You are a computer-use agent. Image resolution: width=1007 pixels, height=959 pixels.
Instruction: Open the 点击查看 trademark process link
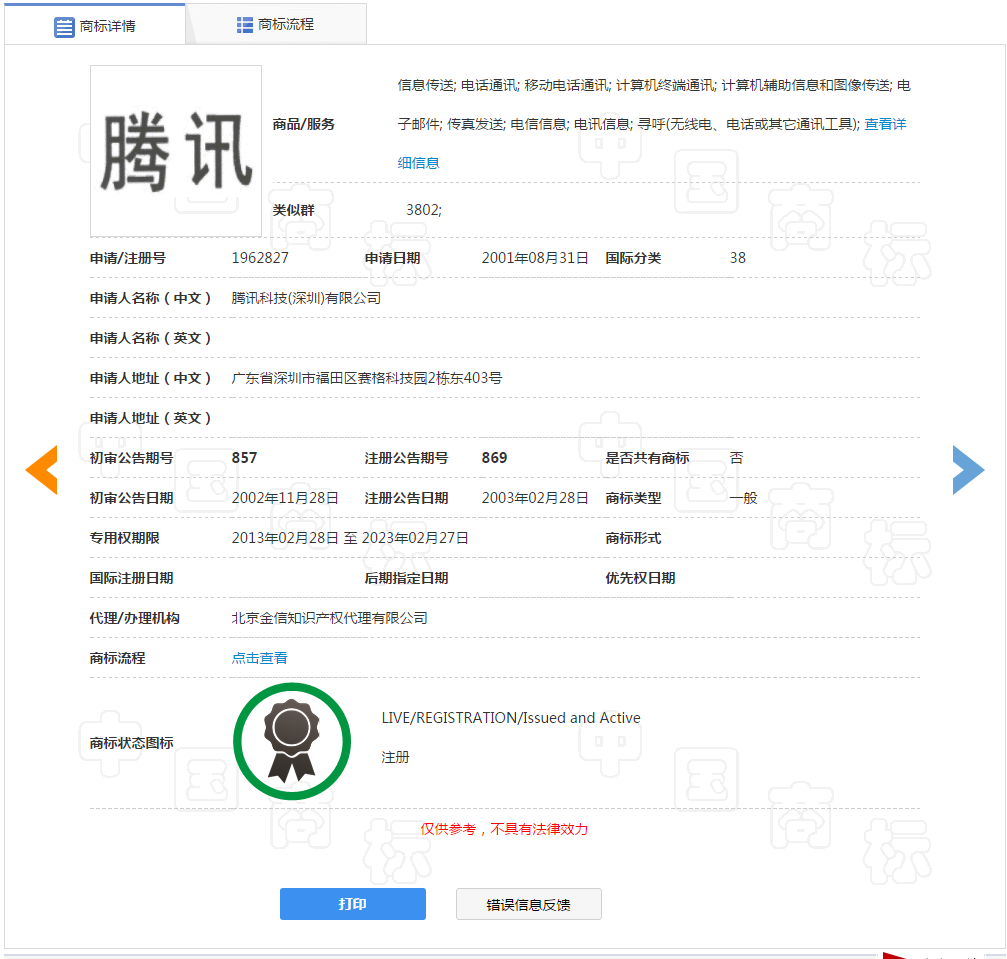[259, 658]
